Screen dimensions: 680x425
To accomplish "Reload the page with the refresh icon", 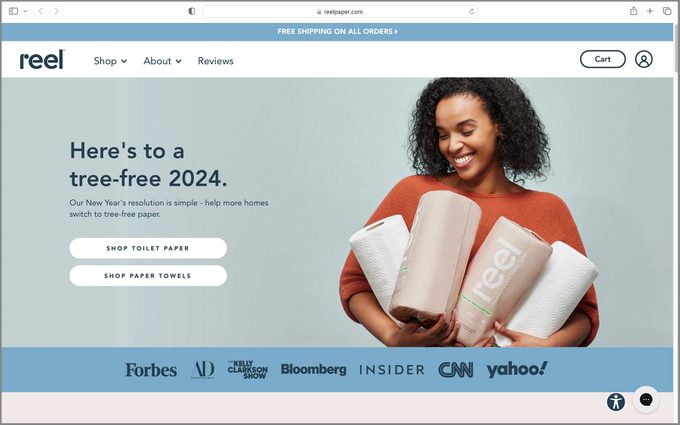I will (x=471, y=12).
